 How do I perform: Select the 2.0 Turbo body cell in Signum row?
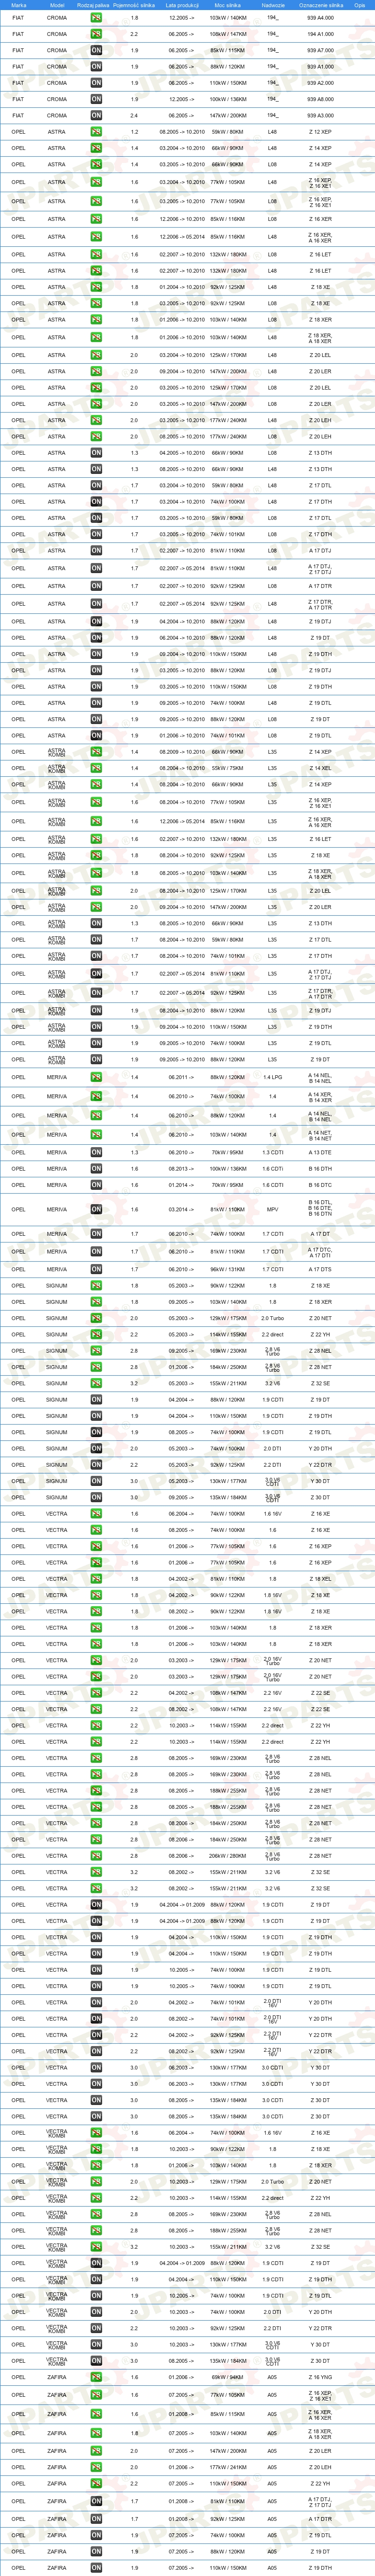coord(273,1318)
